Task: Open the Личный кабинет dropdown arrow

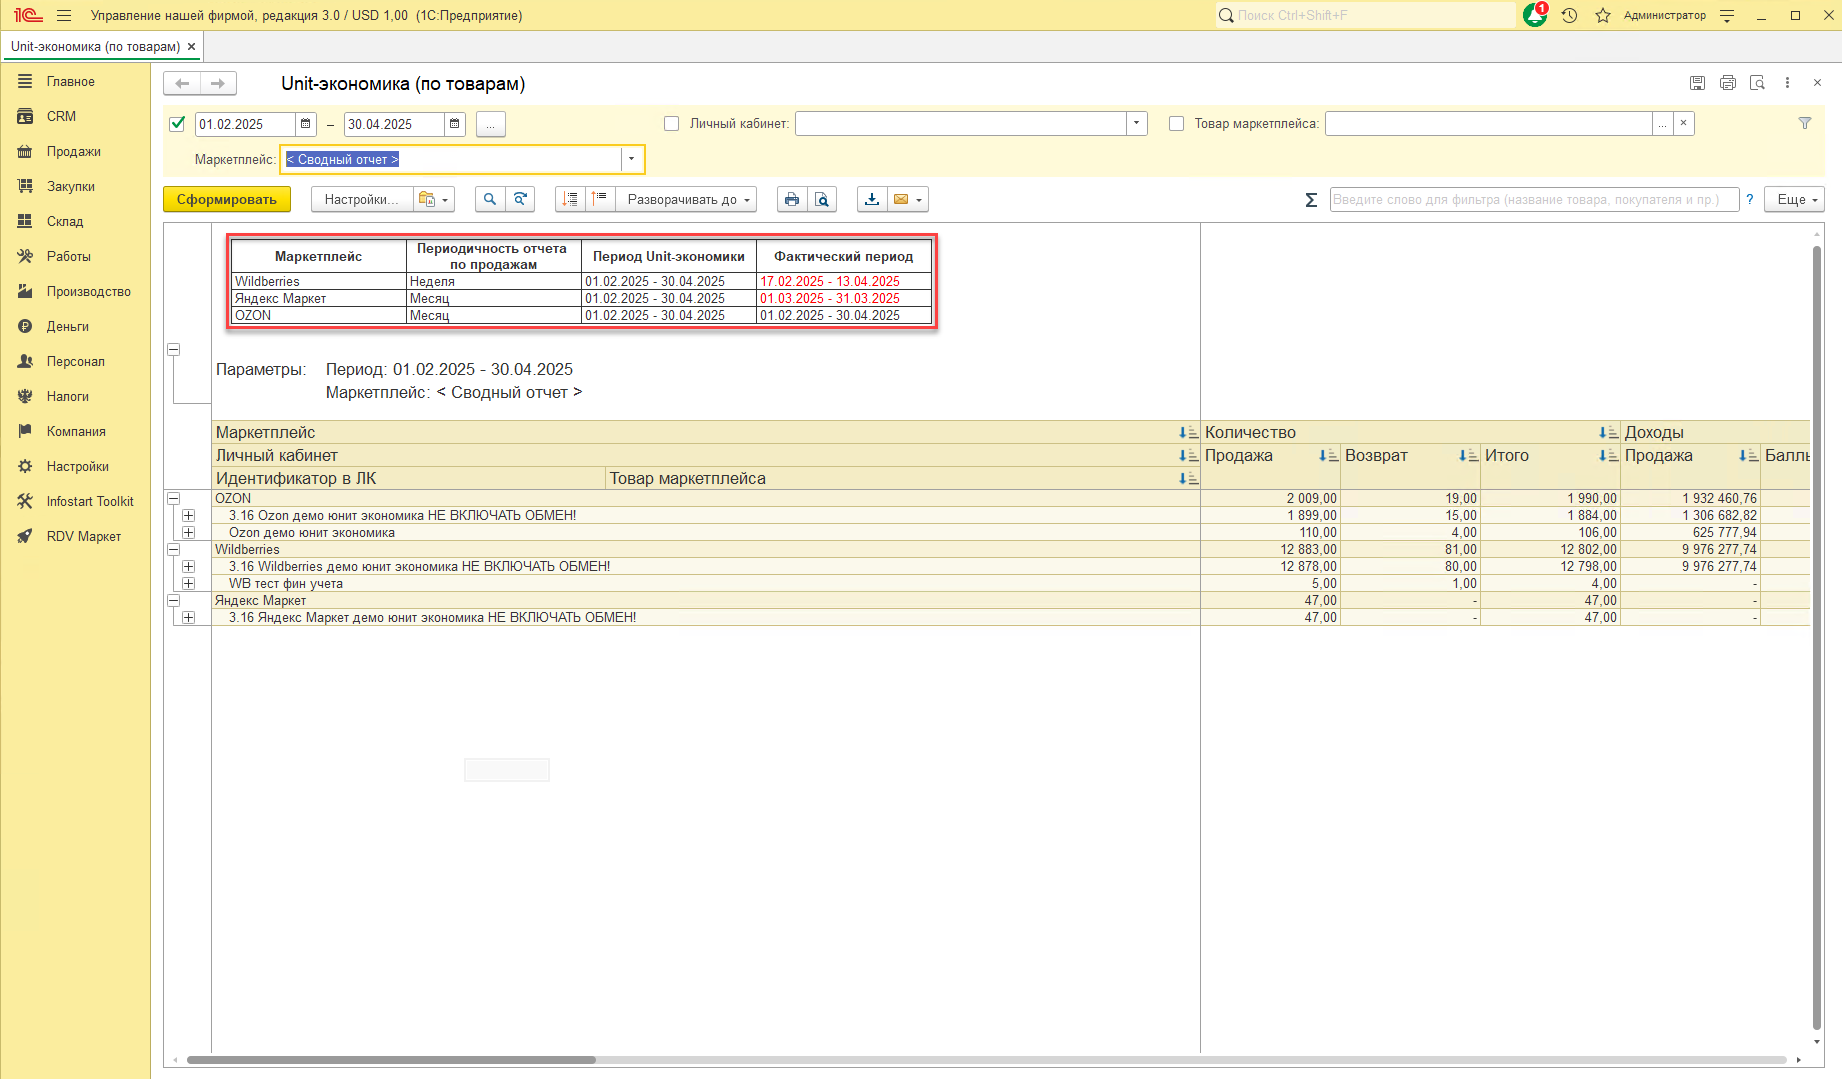Action: (x=1136, y=124)
